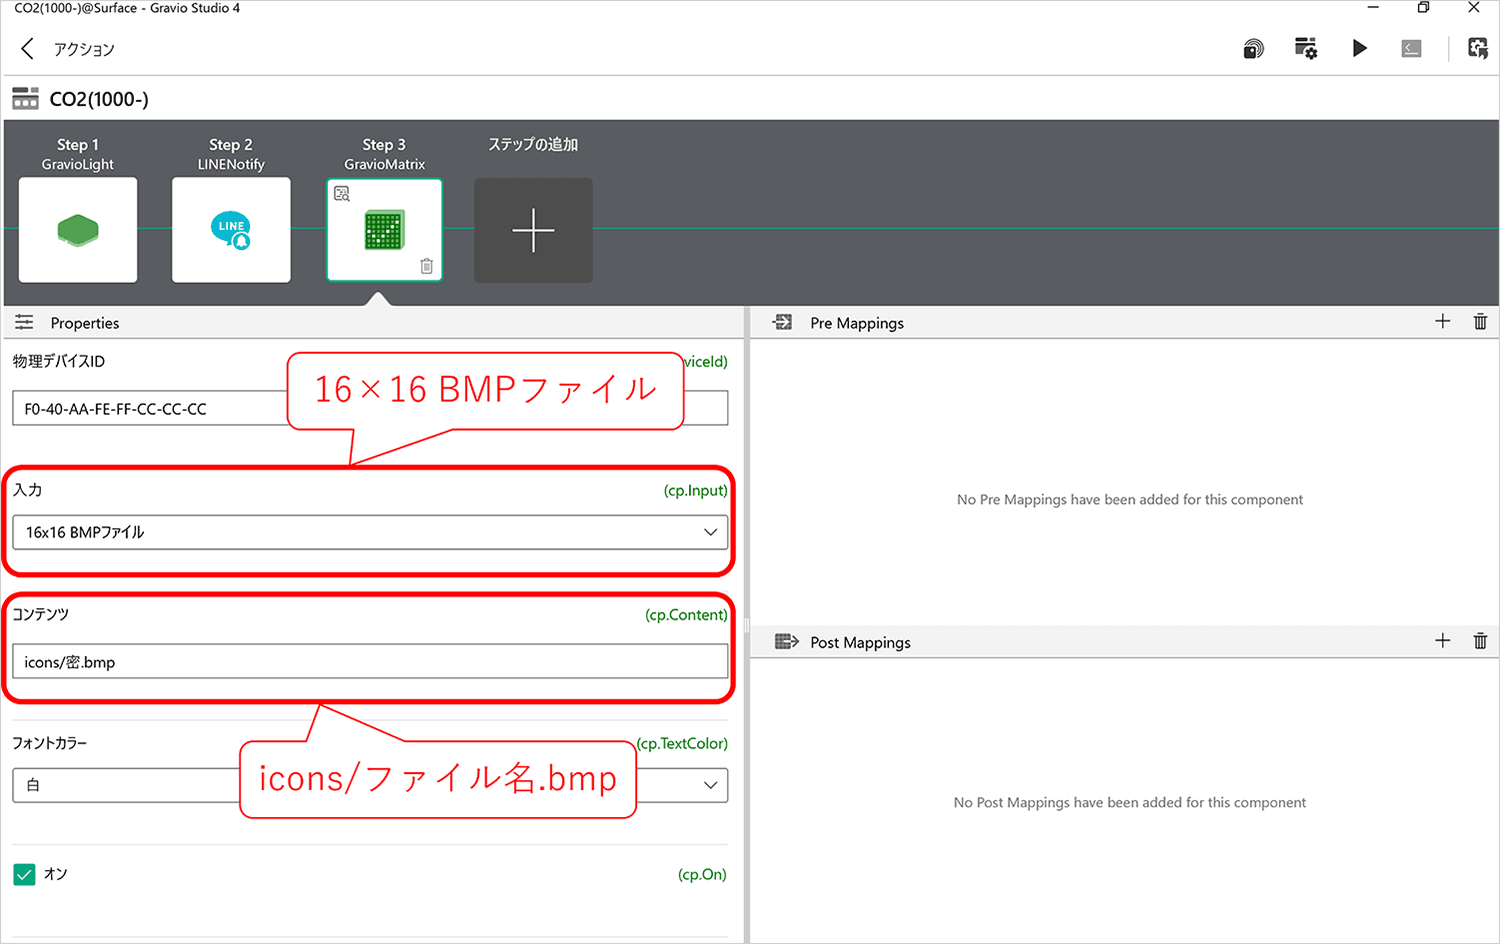
Task: Delete Post Mappings with trash icon
Action: (x=1480, y=640)
